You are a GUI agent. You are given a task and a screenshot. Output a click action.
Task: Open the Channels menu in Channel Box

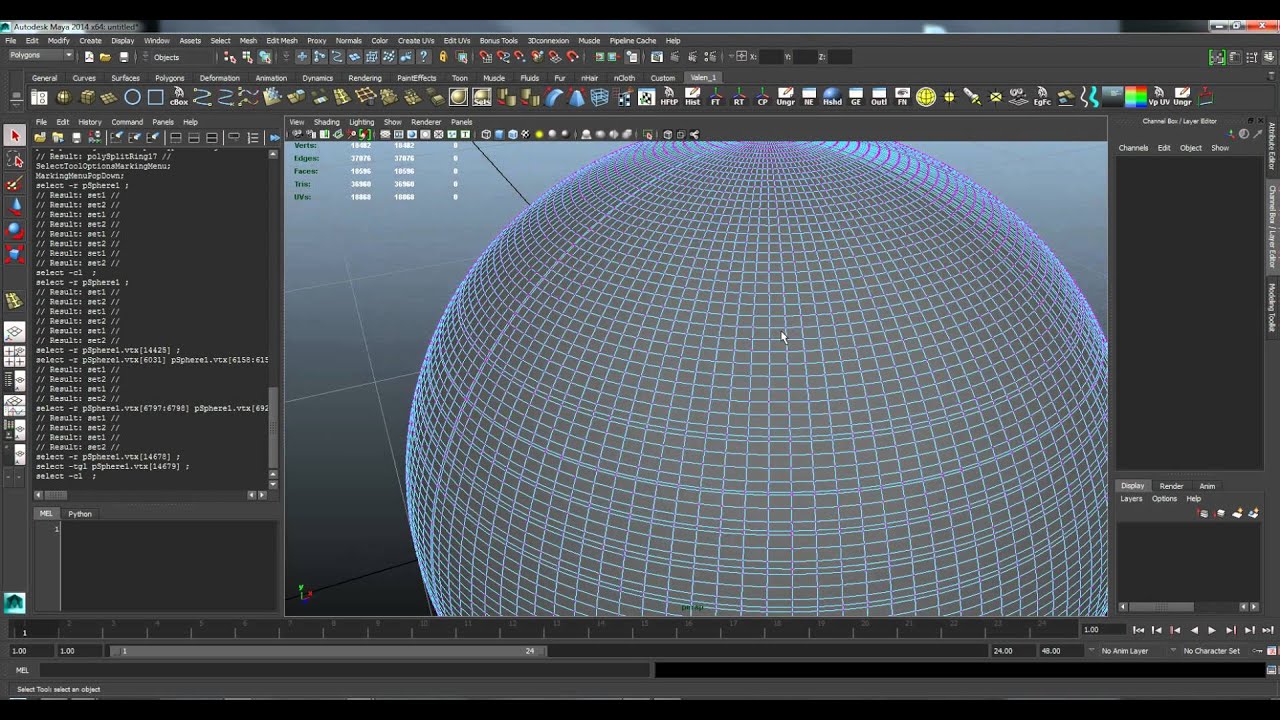[x=1133, y=148]
